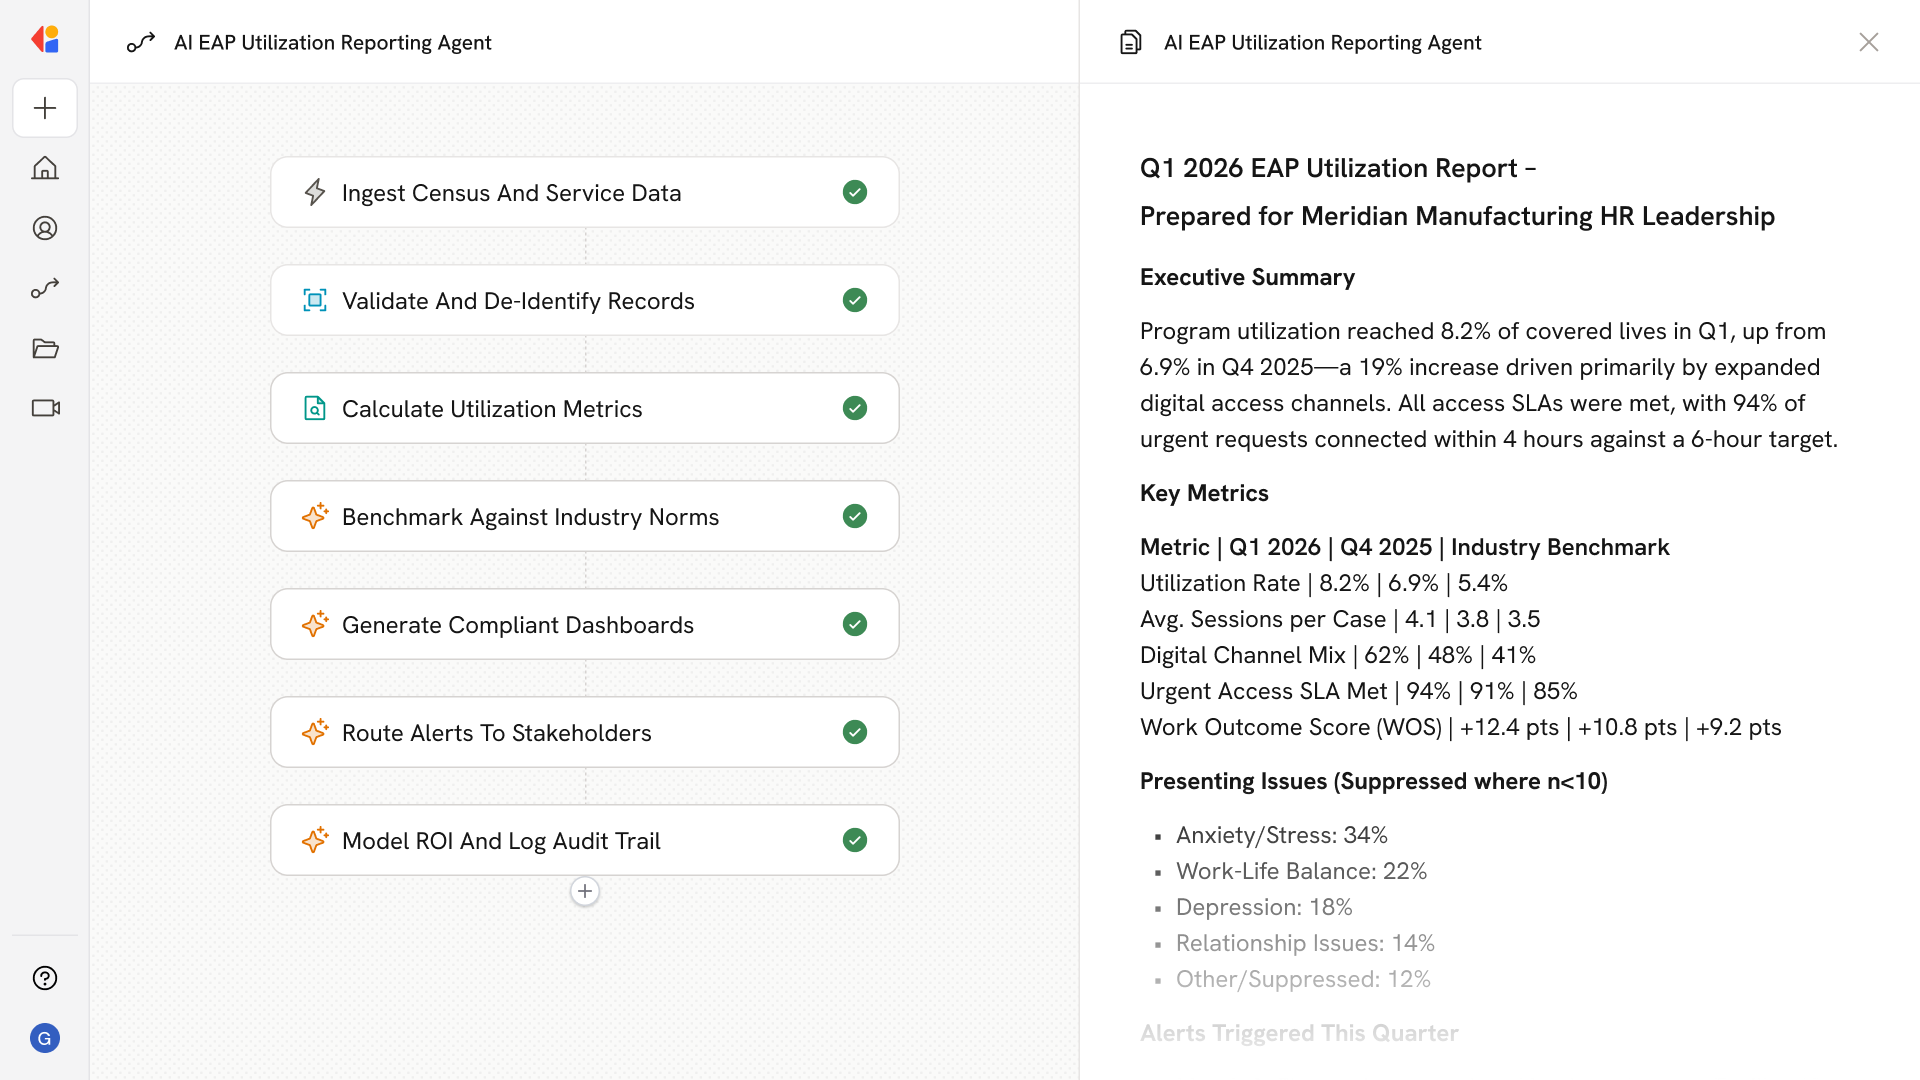This screenshot has width=1920, height=1080.
Task: Open the folder icon in sidebar
Action: click(45, 348)
